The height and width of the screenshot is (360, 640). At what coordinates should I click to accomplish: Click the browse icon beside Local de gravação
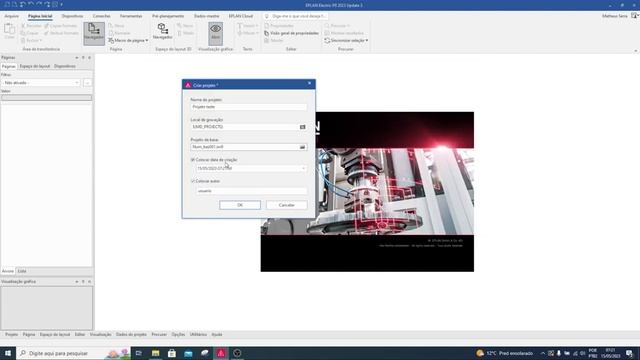(303, 127)
